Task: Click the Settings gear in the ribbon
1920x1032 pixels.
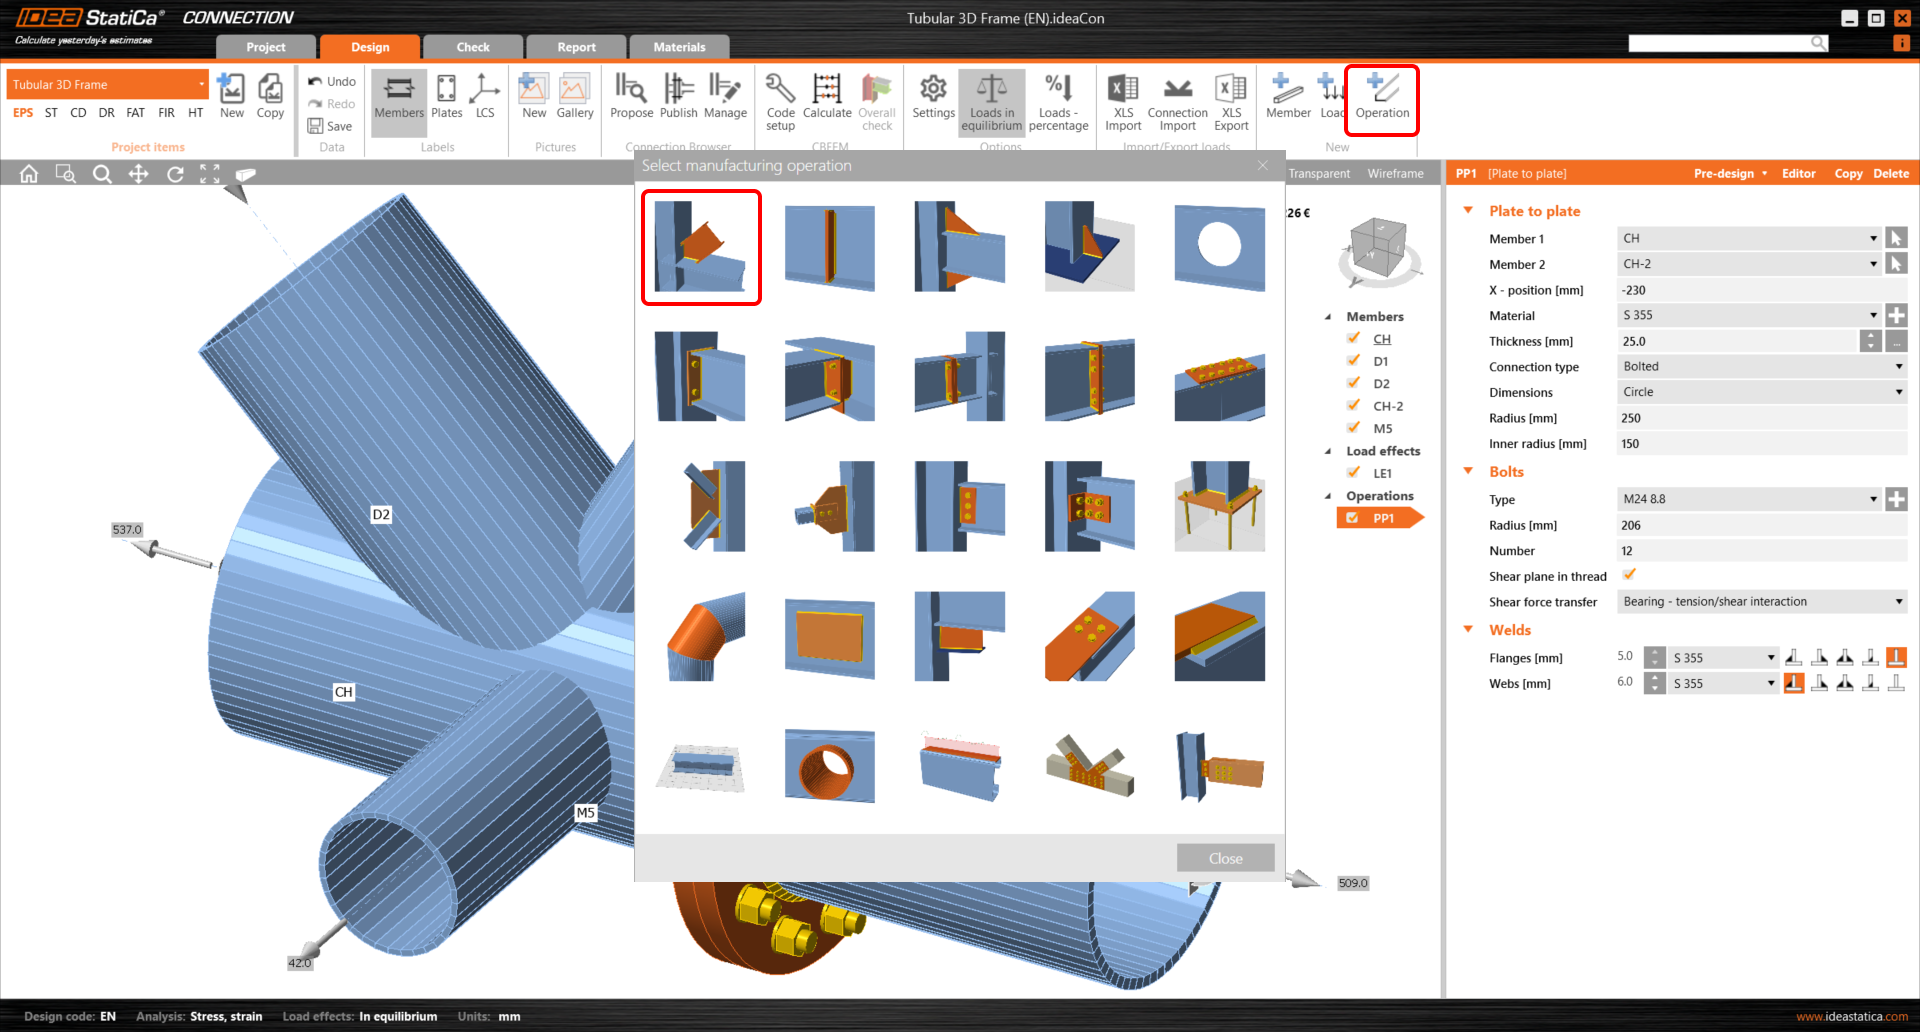Action: coord(933,98)
